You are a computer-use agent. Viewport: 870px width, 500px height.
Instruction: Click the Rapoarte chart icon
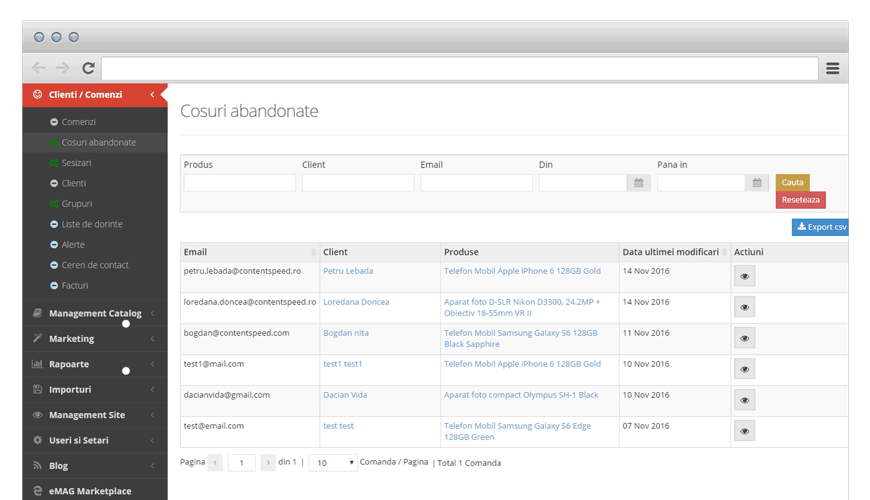(37, 364)
